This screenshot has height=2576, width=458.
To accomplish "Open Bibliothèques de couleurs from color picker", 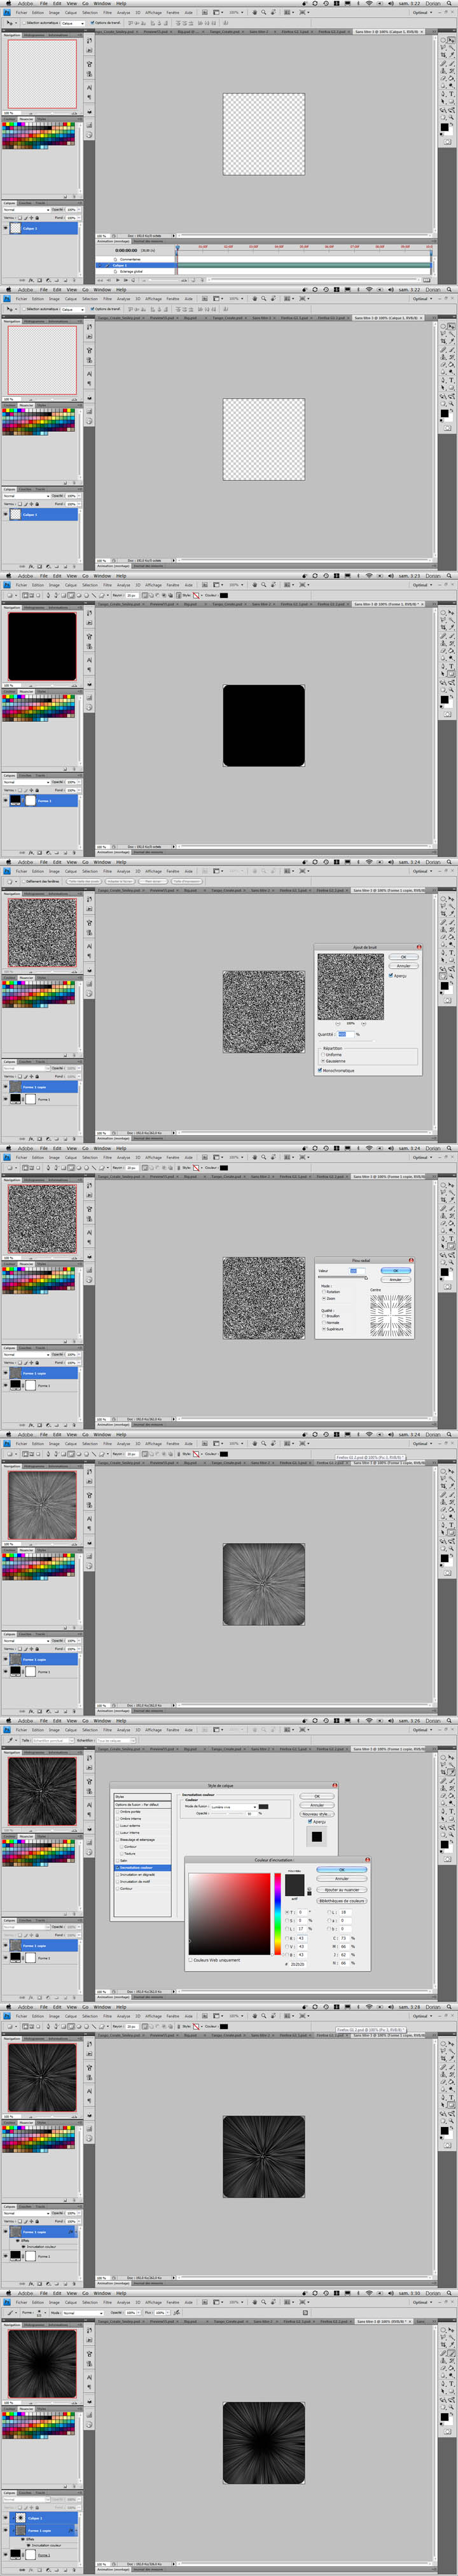I will 341,1901.
